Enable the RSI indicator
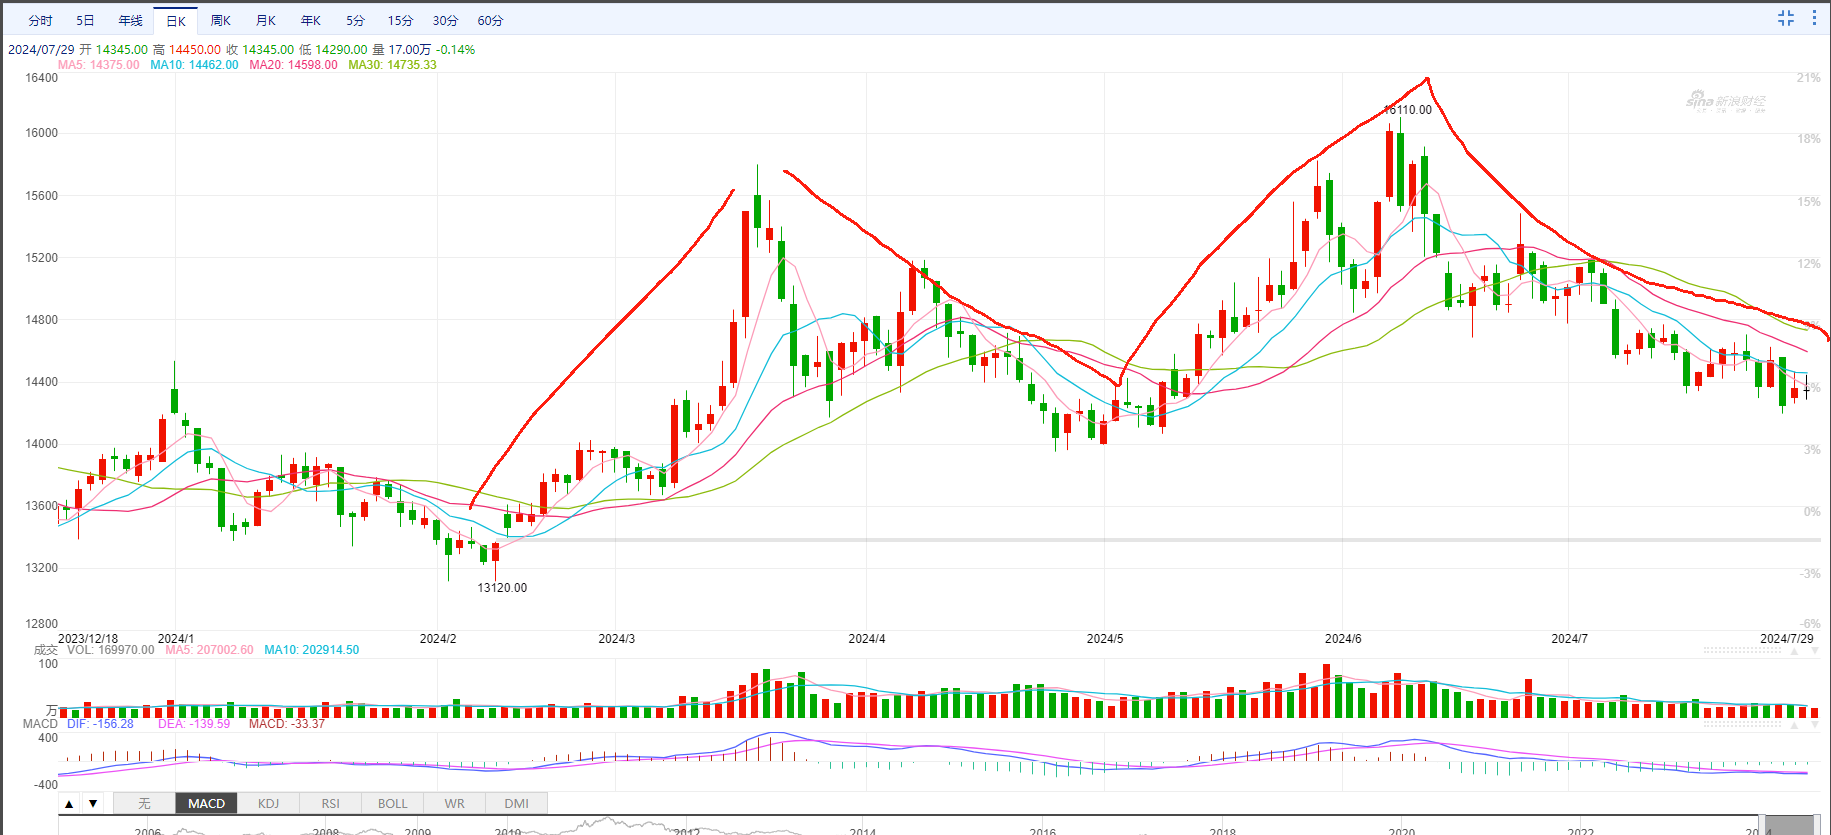The width and height of the screenshot is (1831, 835). (x=330, y=804)
